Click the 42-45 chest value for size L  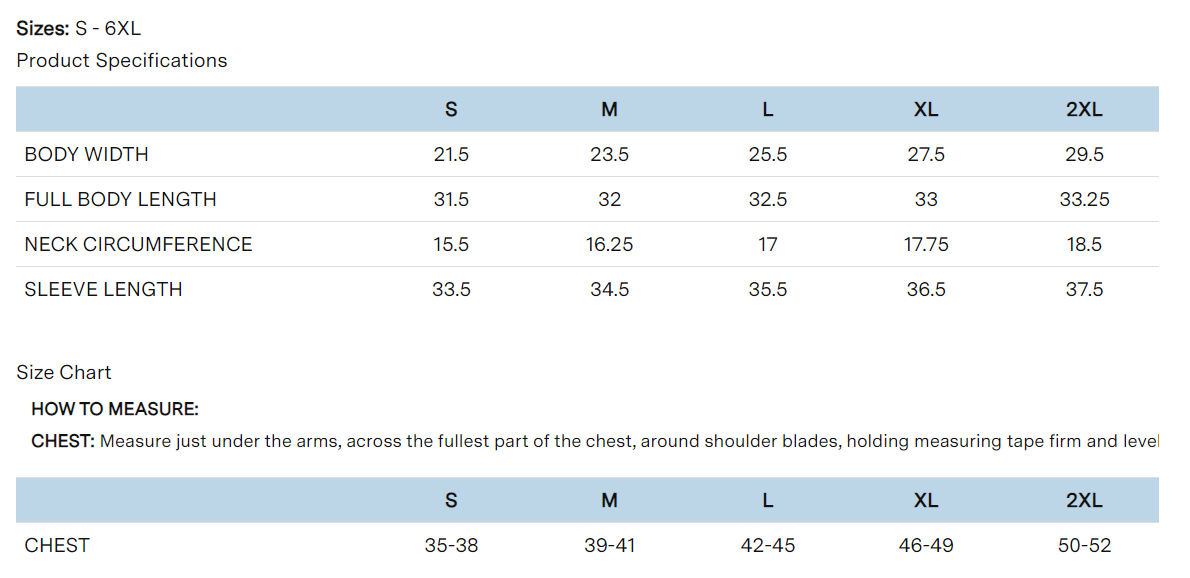[x=767, y=545]
